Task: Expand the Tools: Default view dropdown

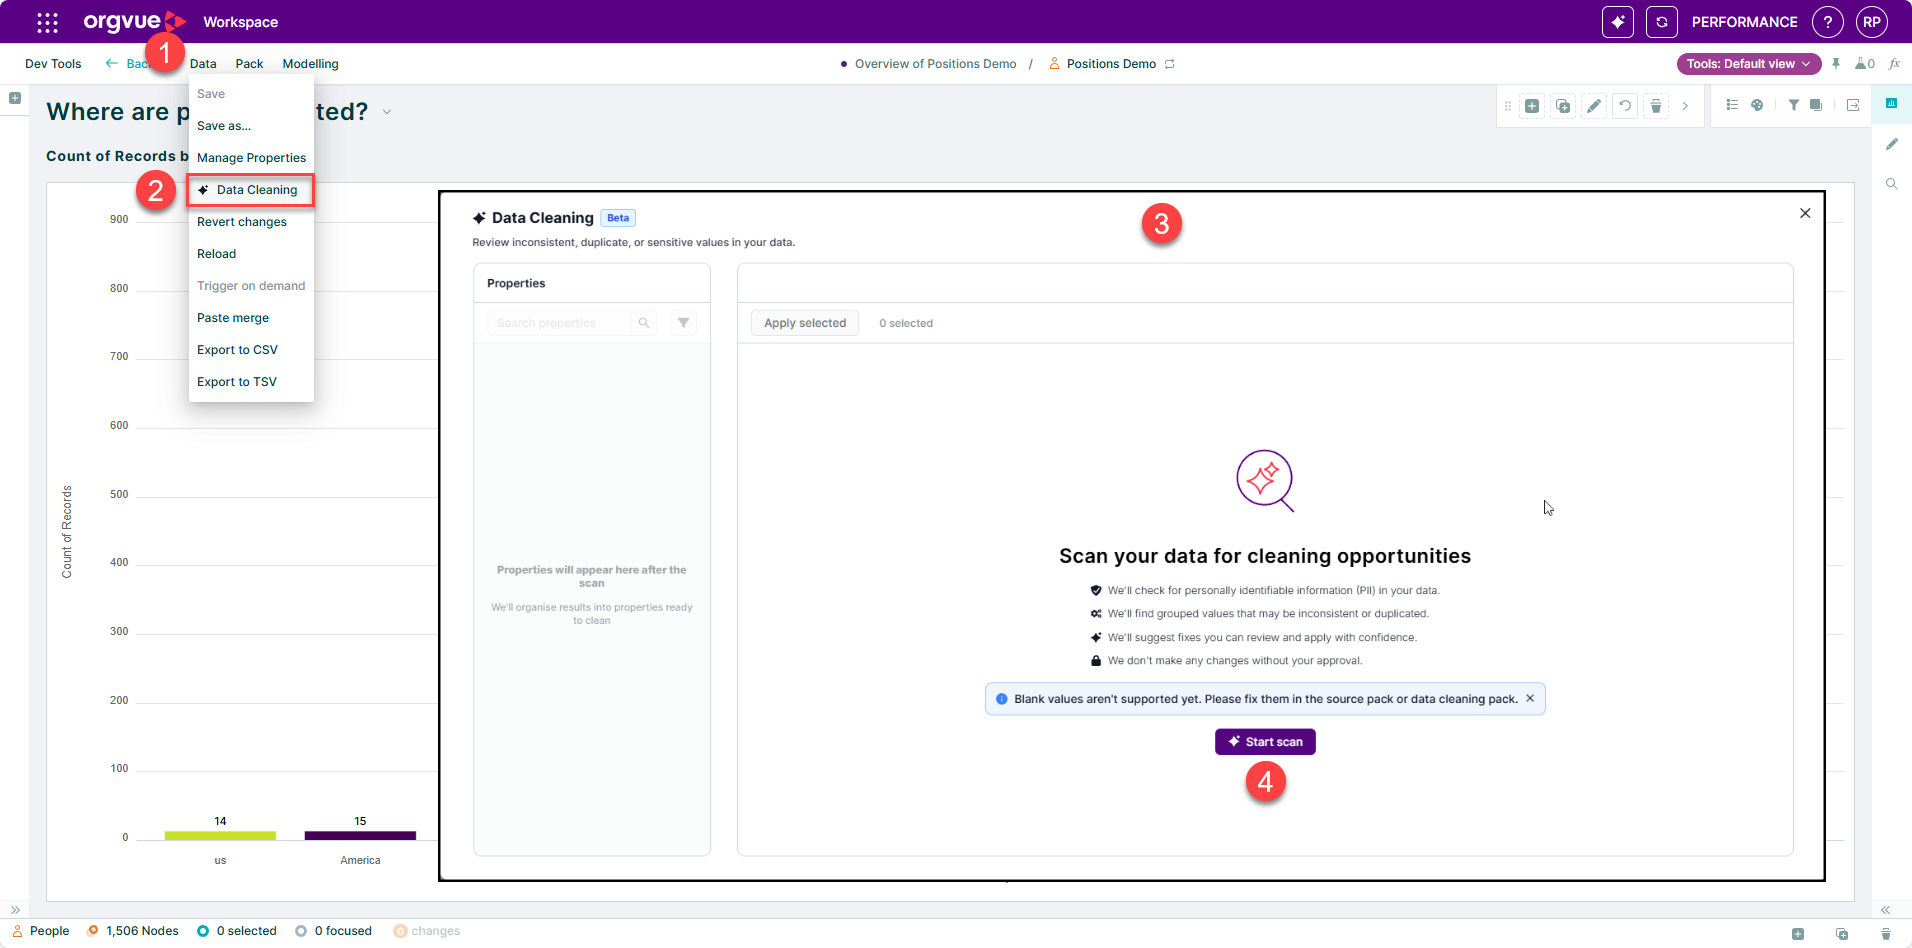Action: click(x=1748, y=64)
